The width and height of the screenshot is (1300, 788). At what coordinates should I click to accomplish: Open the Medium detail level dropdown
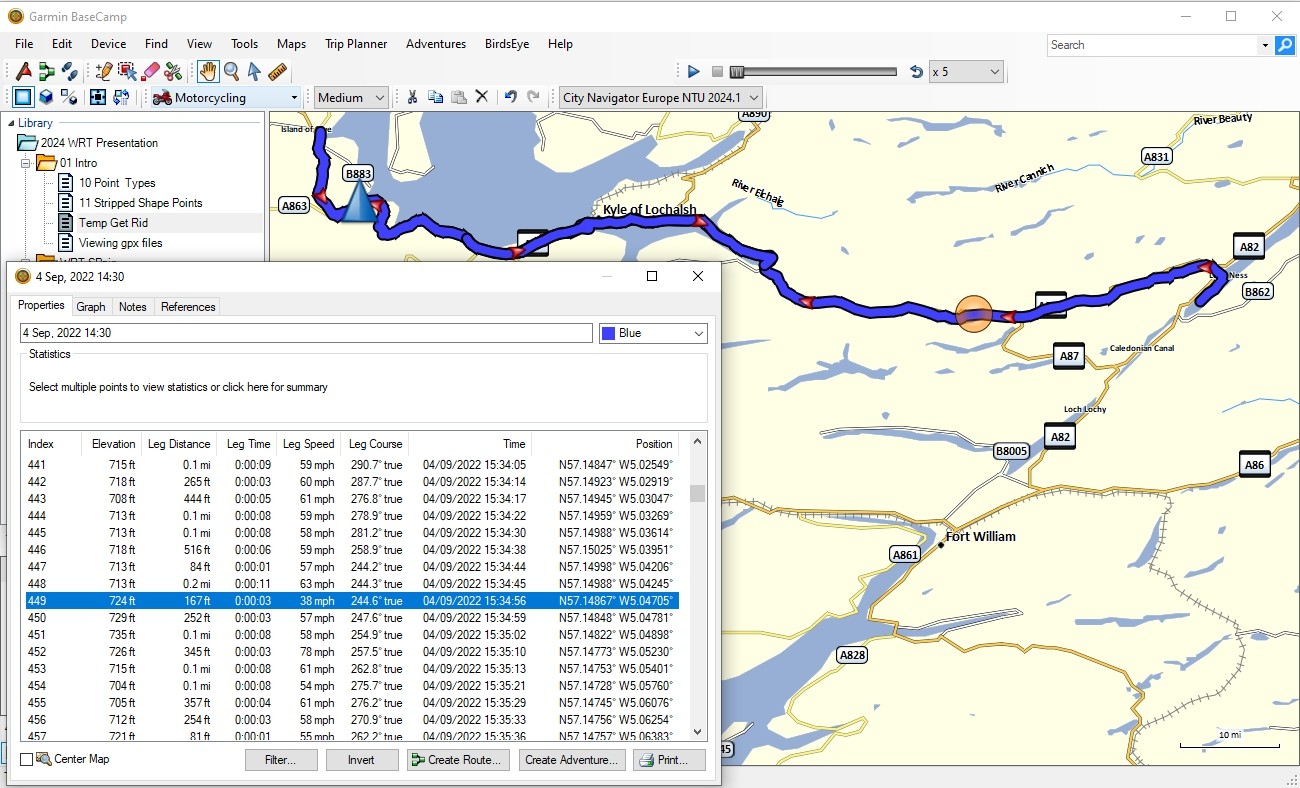pyautogui.click(x=351, y=97)
